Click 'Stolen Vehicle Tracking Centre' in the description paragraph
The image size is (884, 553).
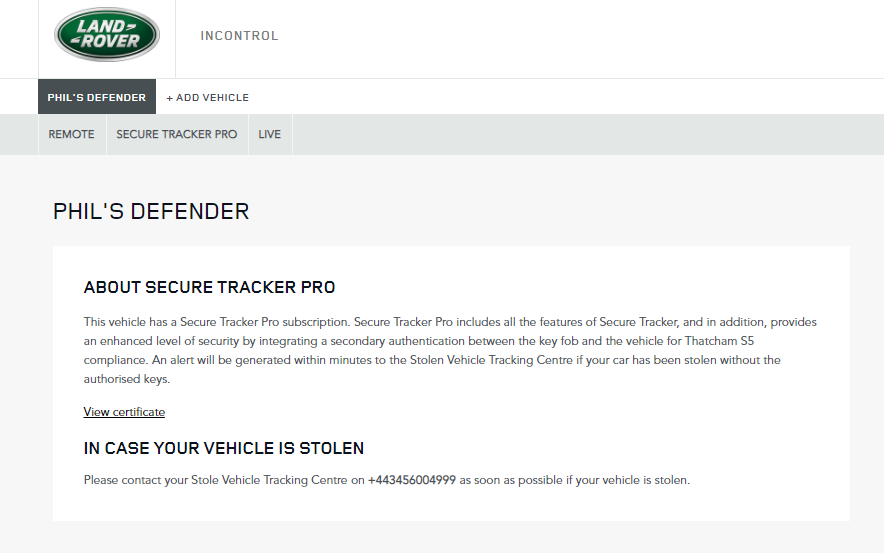(491, 360)
